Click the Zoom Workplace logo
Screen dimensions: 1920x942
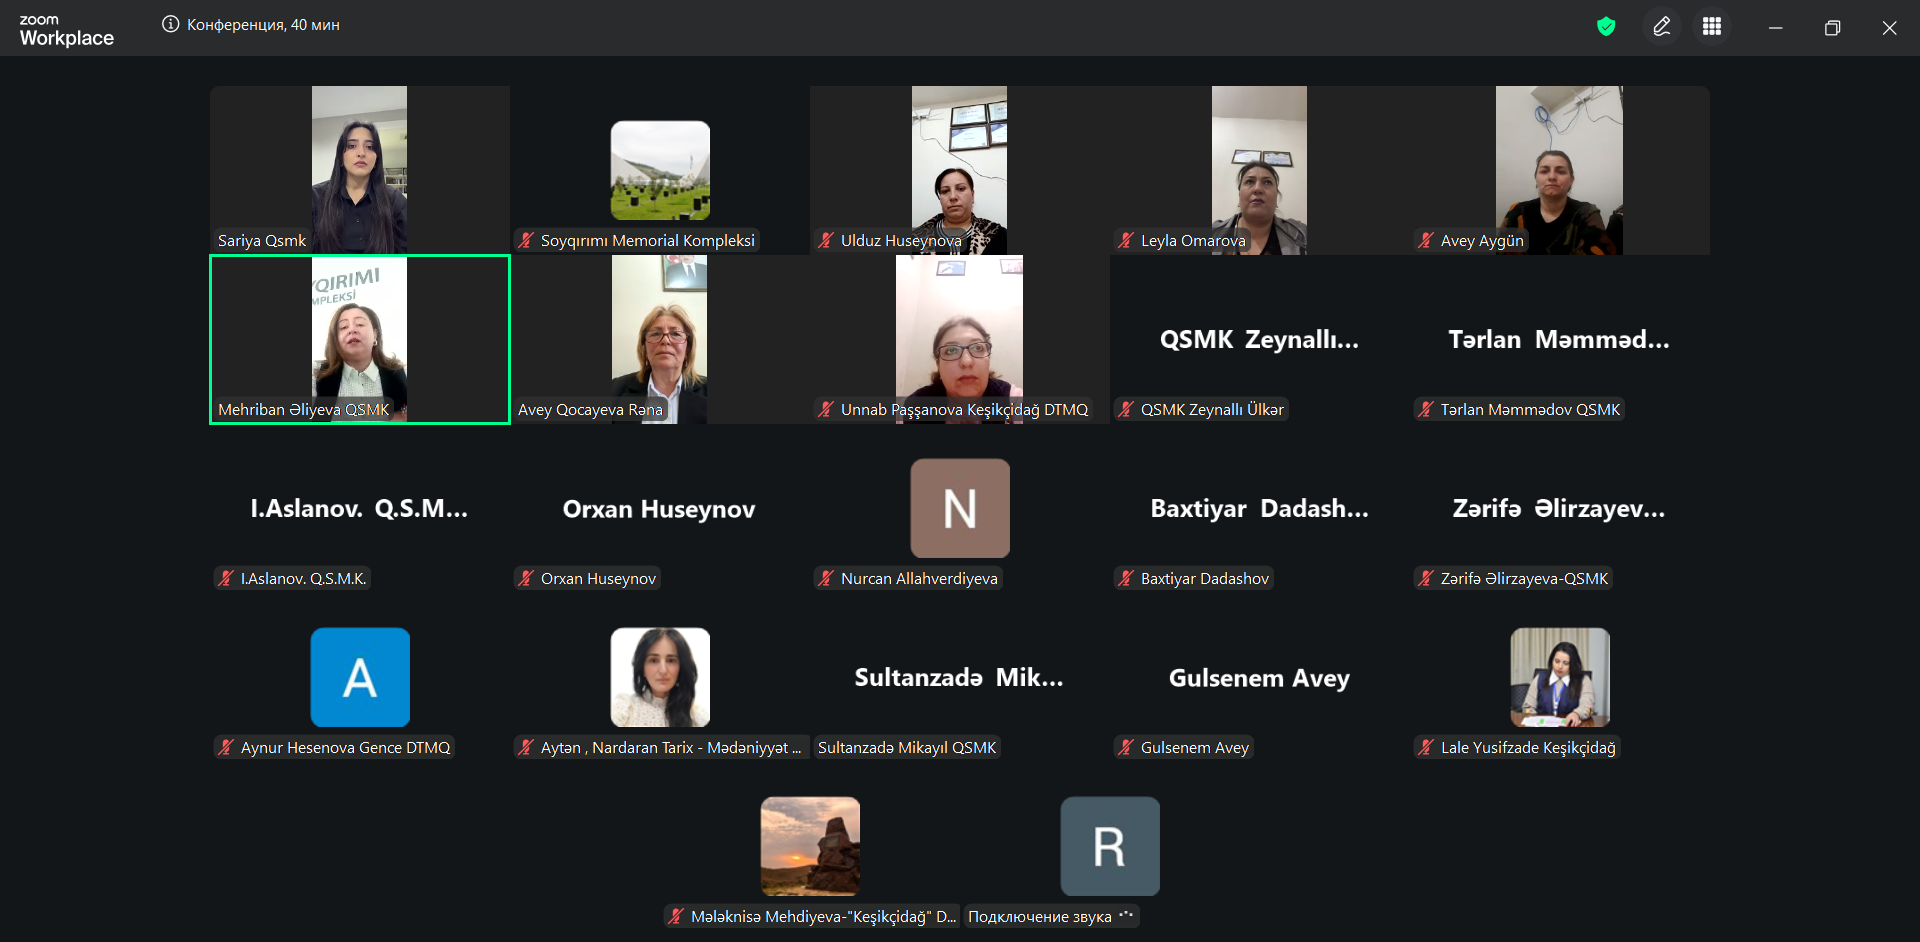click(66, 31)
